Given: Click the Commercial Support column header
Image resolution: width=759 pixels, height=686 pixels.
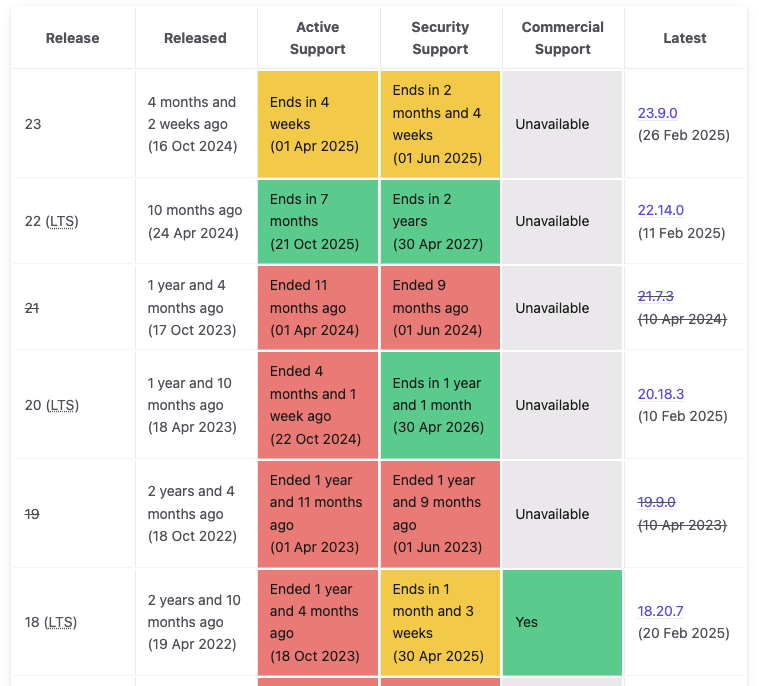Looking at the screenshot, I should [x=562, y=38].
